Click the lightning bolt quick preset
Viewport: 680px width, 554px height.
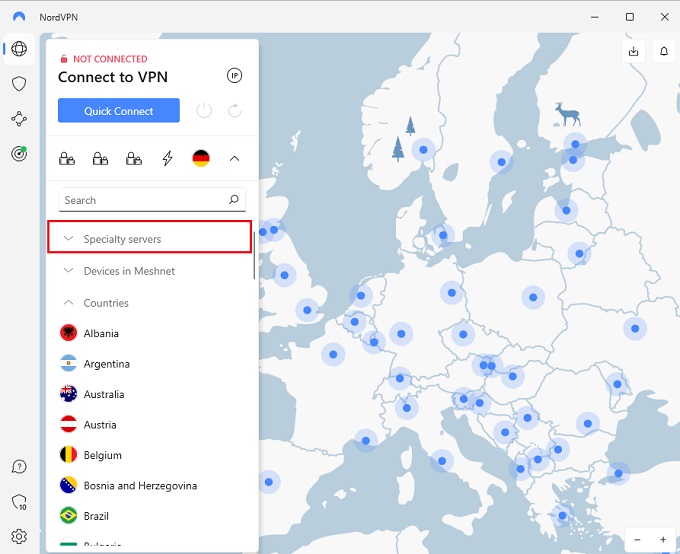pos(167,158)
